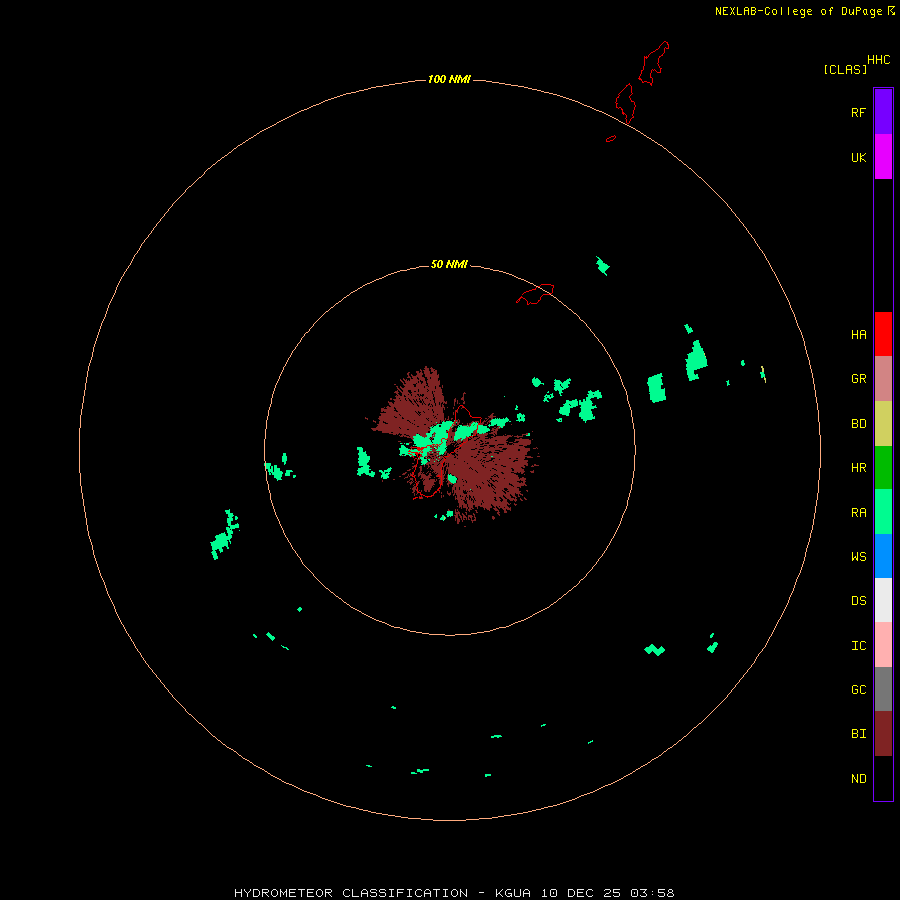This screenshot has height=900, width=900.
Task: Click the GR legend label
Action: click(858, 379)
